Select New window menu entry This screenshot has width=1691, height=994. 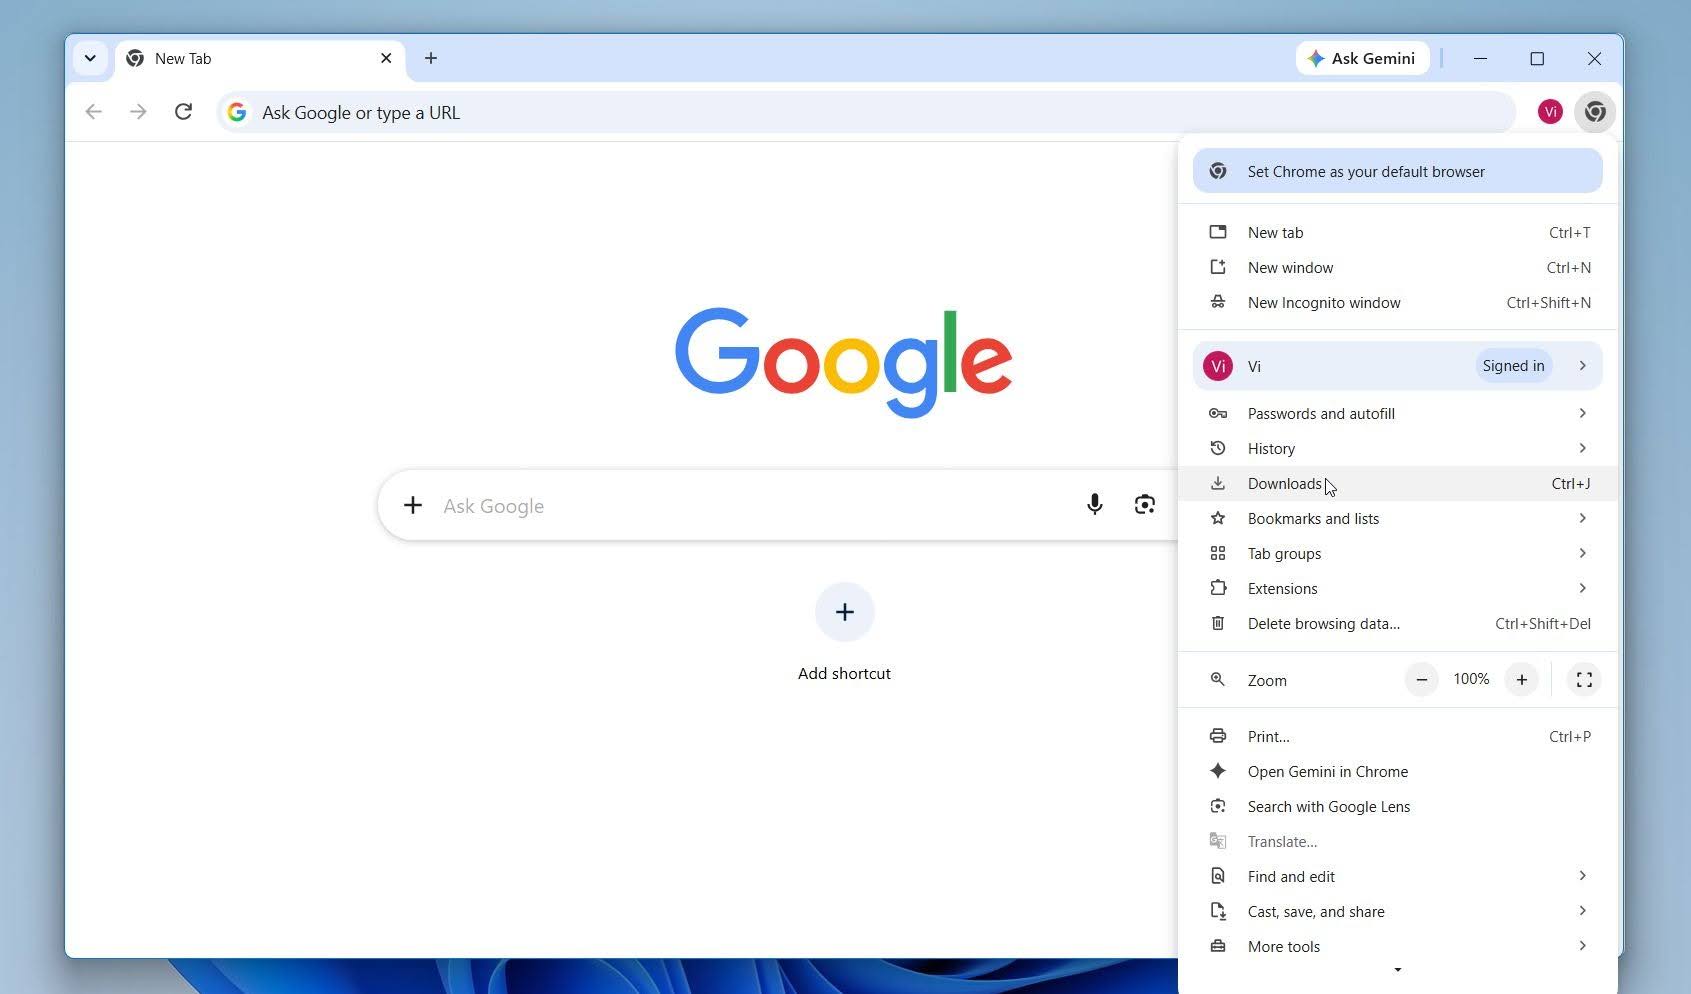(1397, 267)
